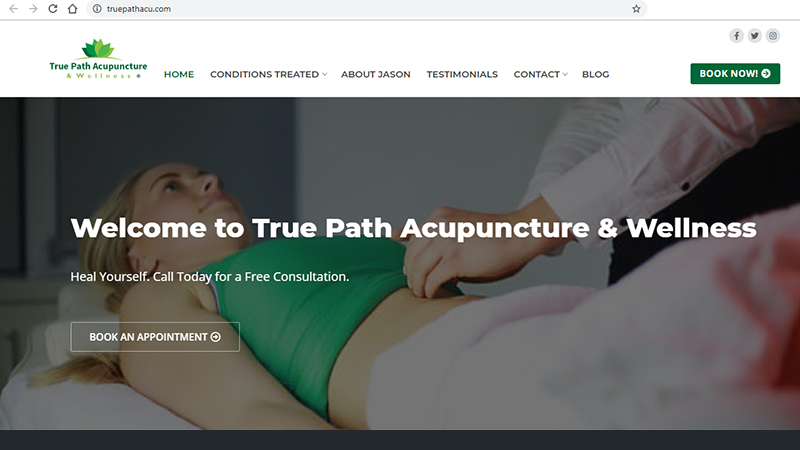Bookmark this page with the star icon

pyautogui.click(x=636, y=9)
